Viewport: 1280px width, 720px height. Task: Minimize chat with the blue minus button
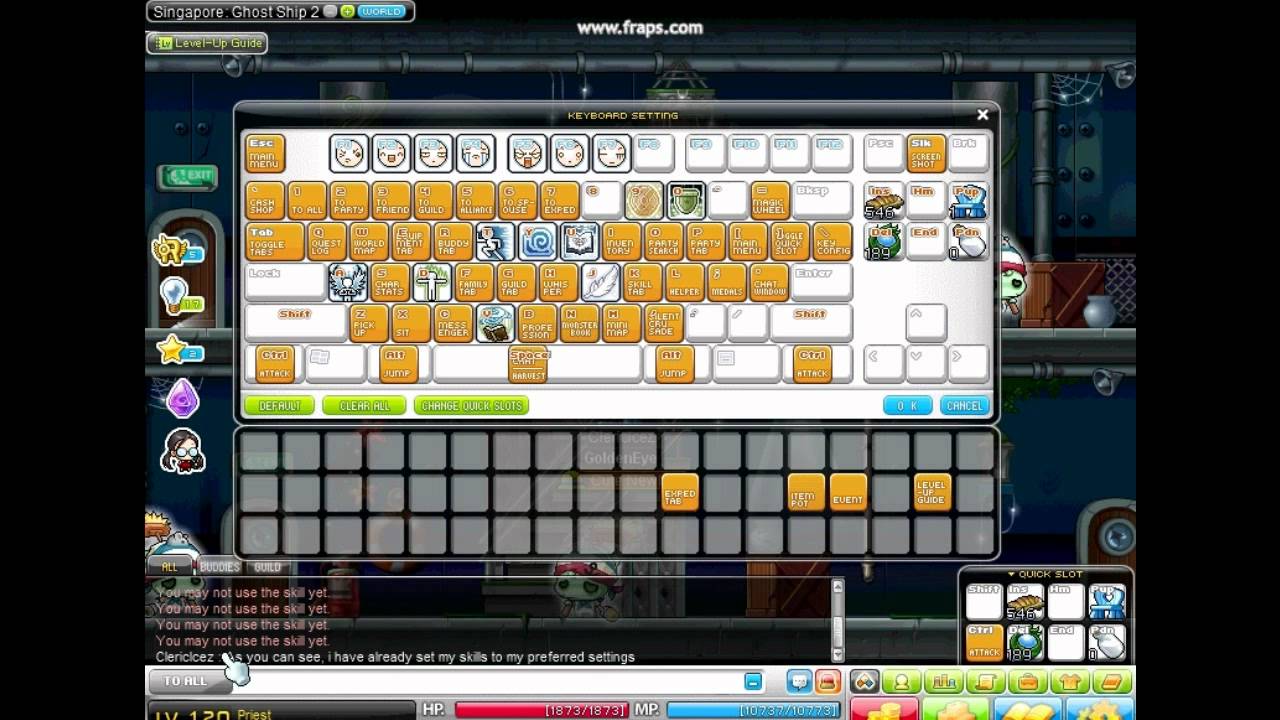(x=753, y=682)
